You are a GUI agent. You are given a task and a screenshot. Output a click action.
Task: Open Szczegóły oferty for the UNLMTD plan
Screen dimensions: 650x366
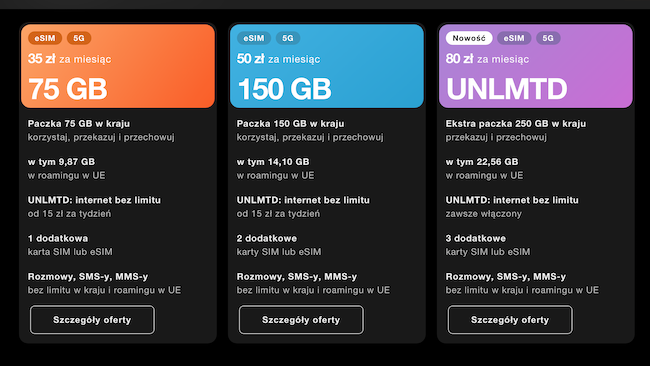tap(510, 320)
